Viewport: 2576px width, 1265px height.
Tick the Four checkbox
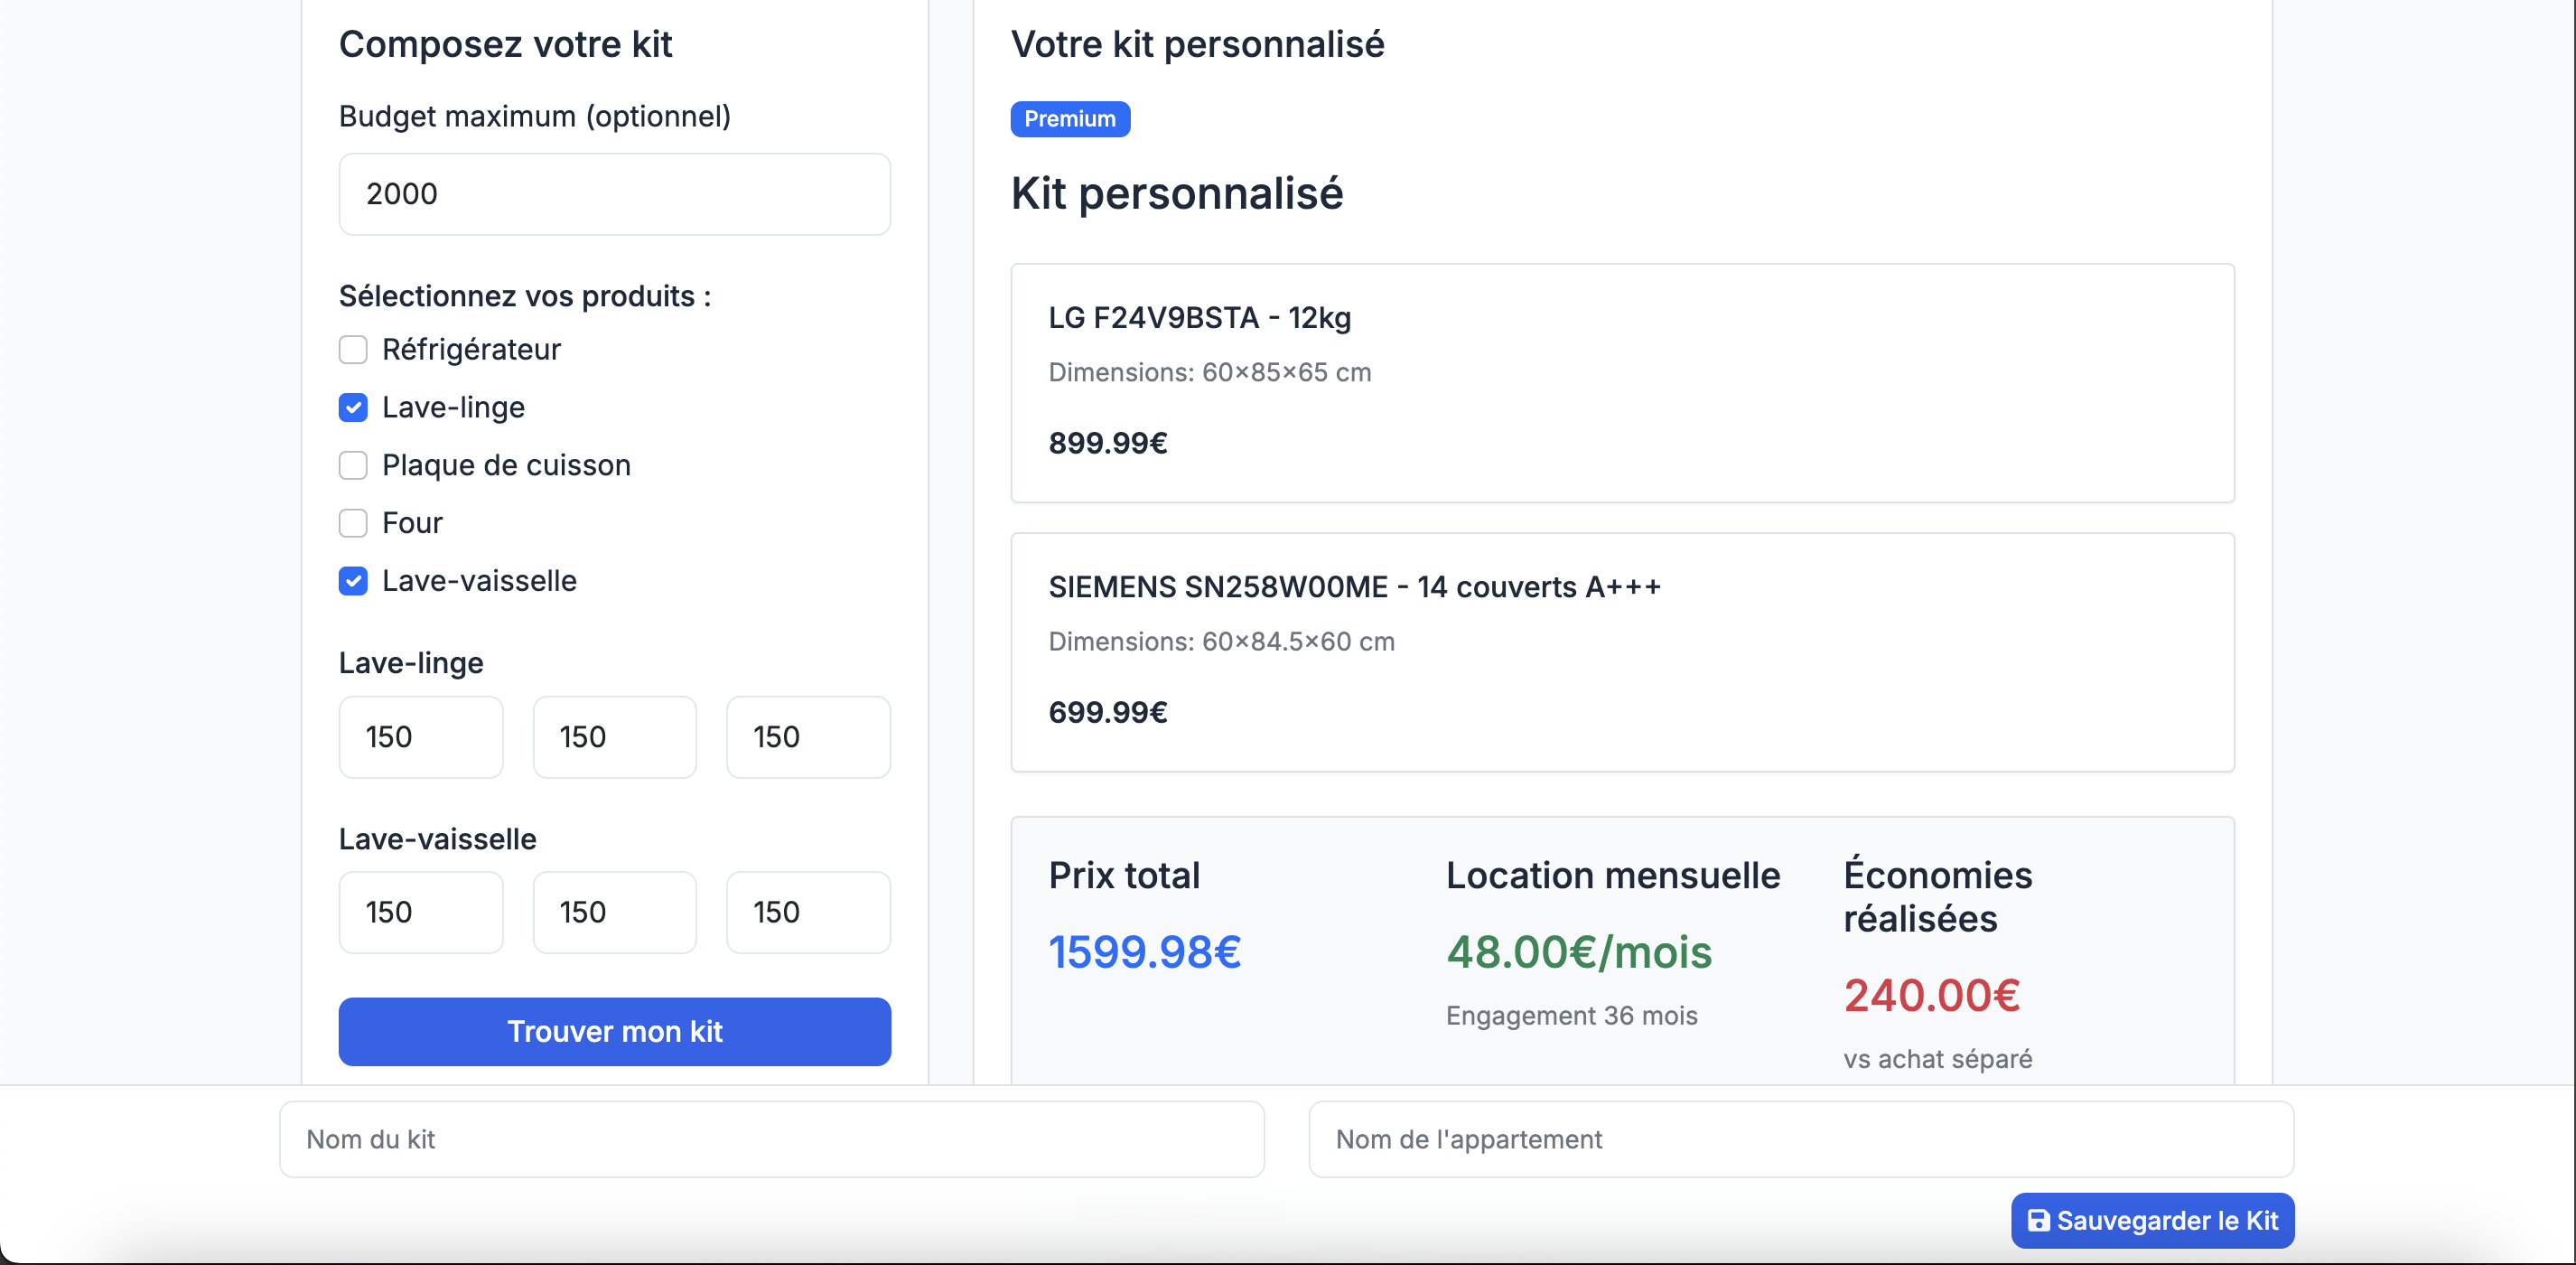[x=353, y=523]
